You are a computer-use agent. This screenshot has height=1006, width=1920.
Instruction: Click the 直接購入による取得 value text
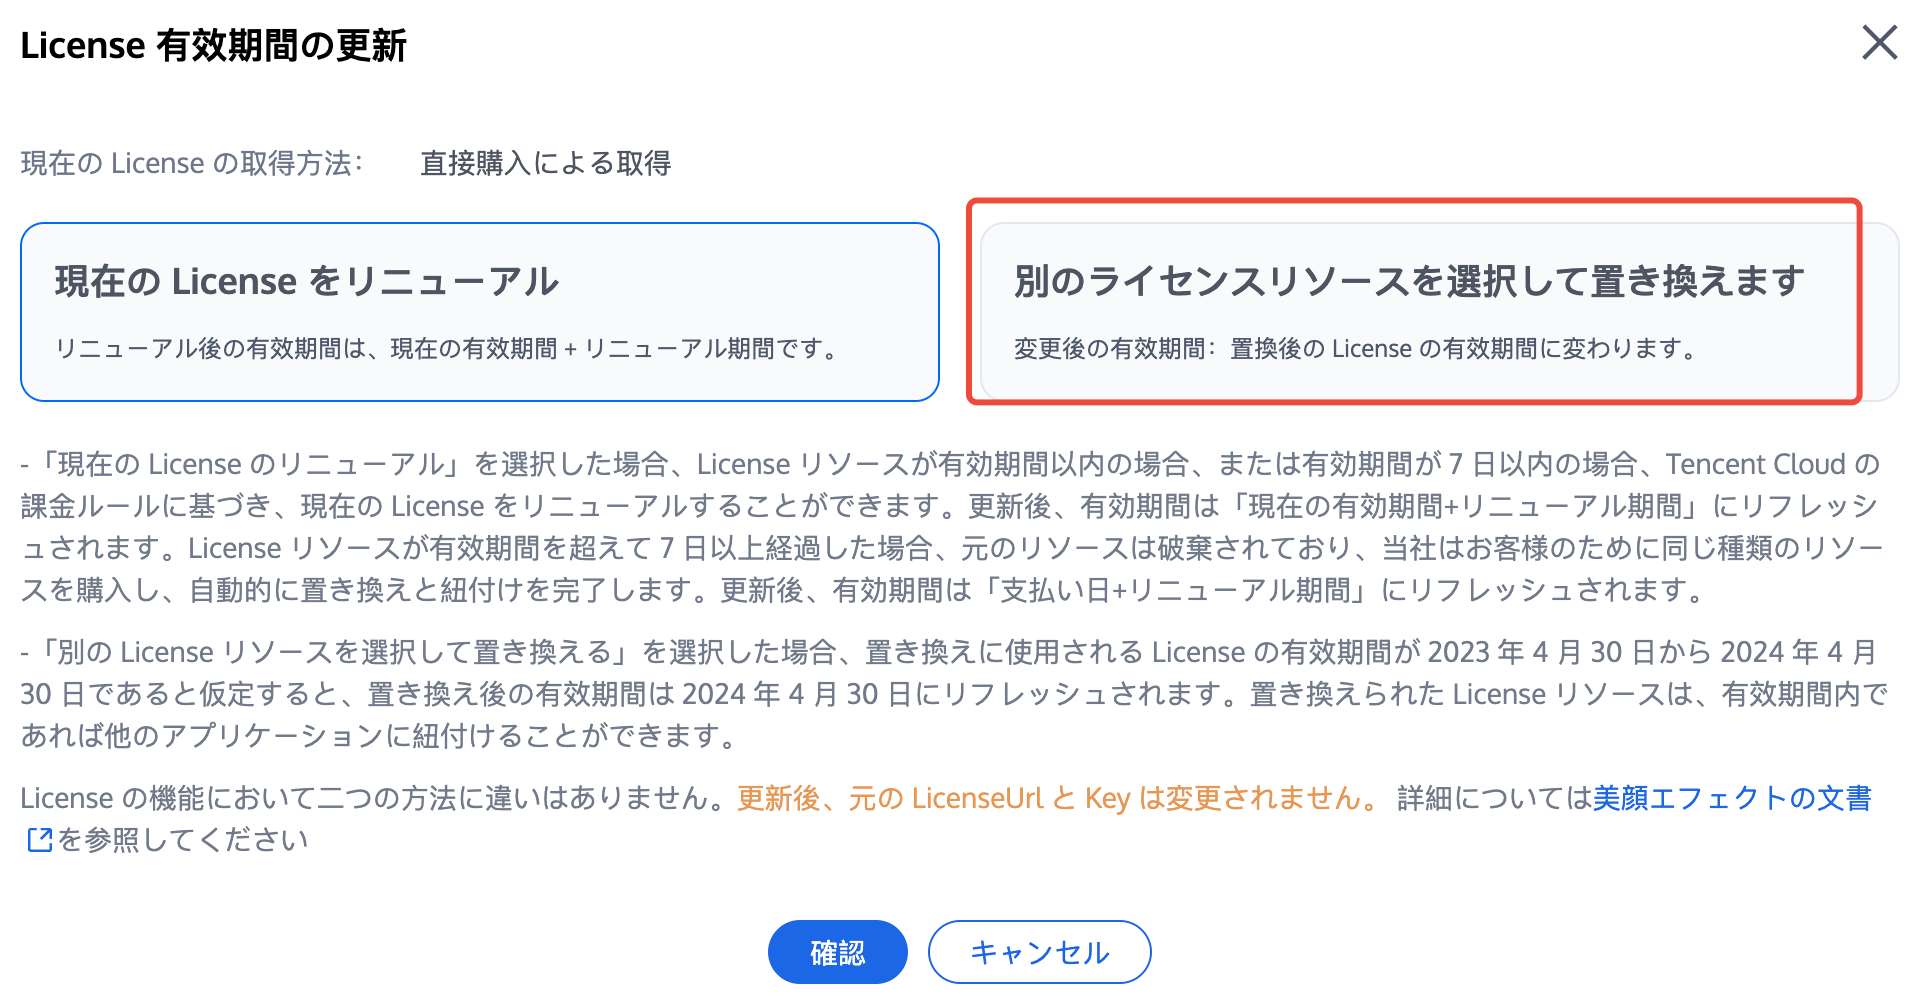pyautogui.click(x=546, y=163)
